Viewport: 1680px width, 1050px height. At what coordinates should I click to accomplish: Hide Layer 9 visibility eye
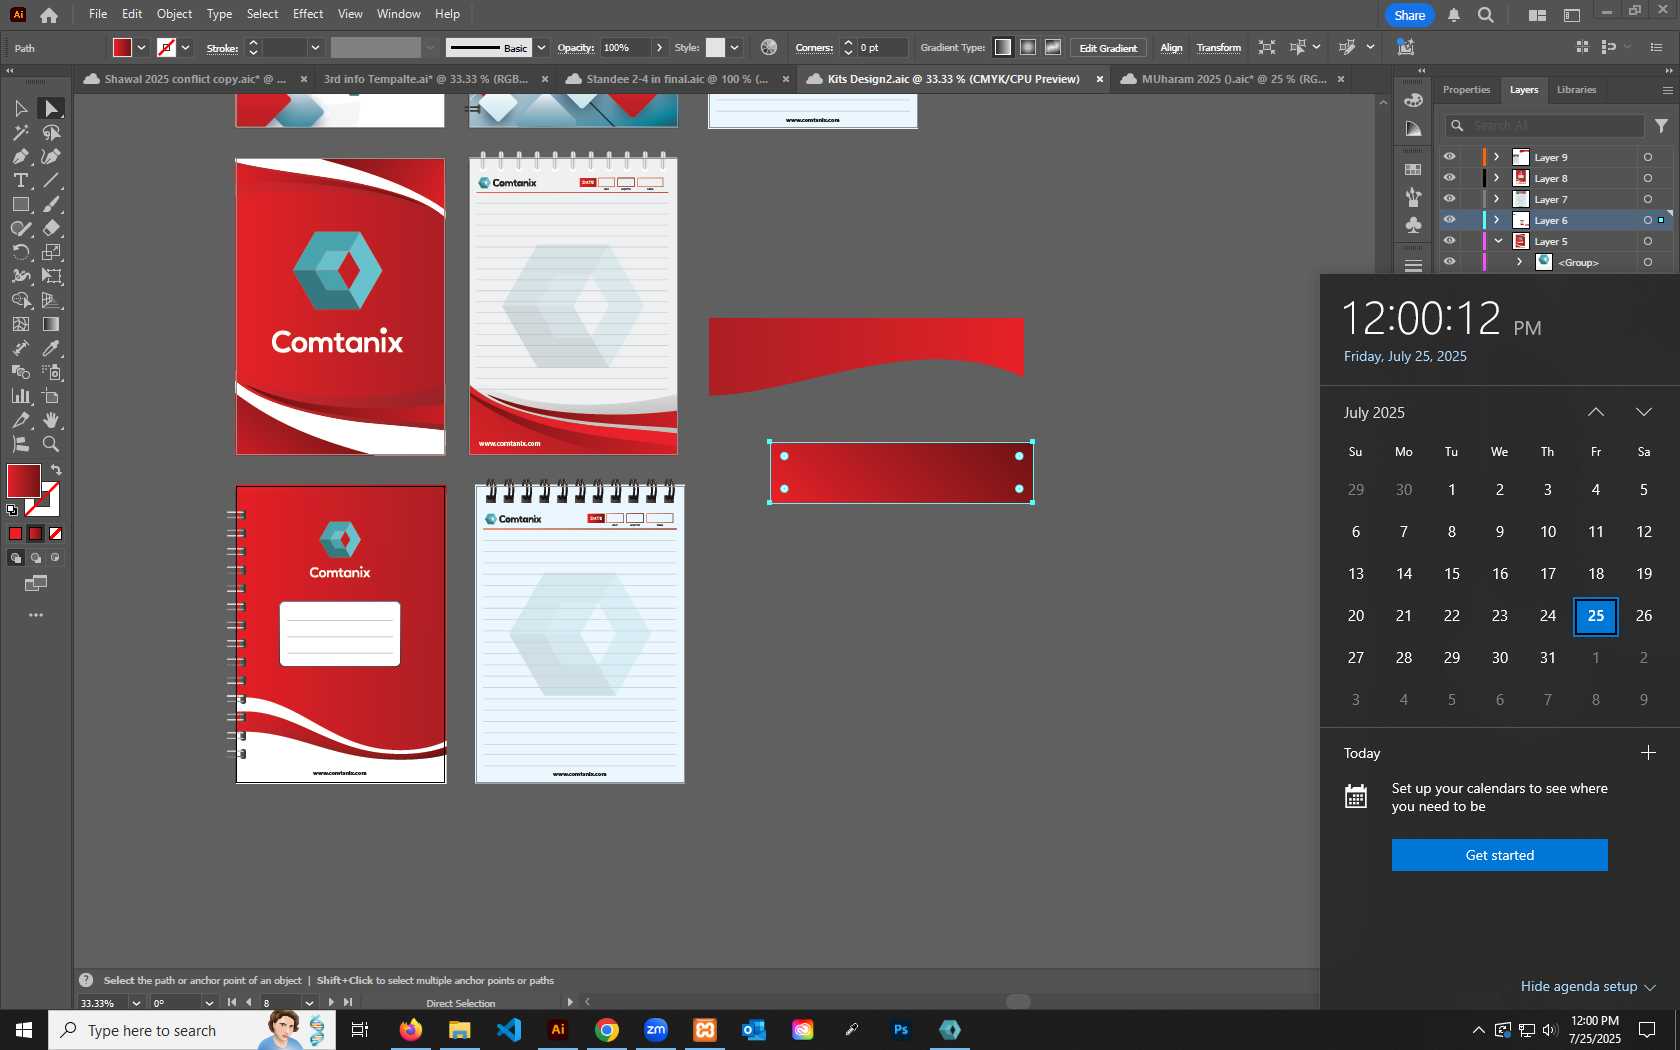point(1449,157)
